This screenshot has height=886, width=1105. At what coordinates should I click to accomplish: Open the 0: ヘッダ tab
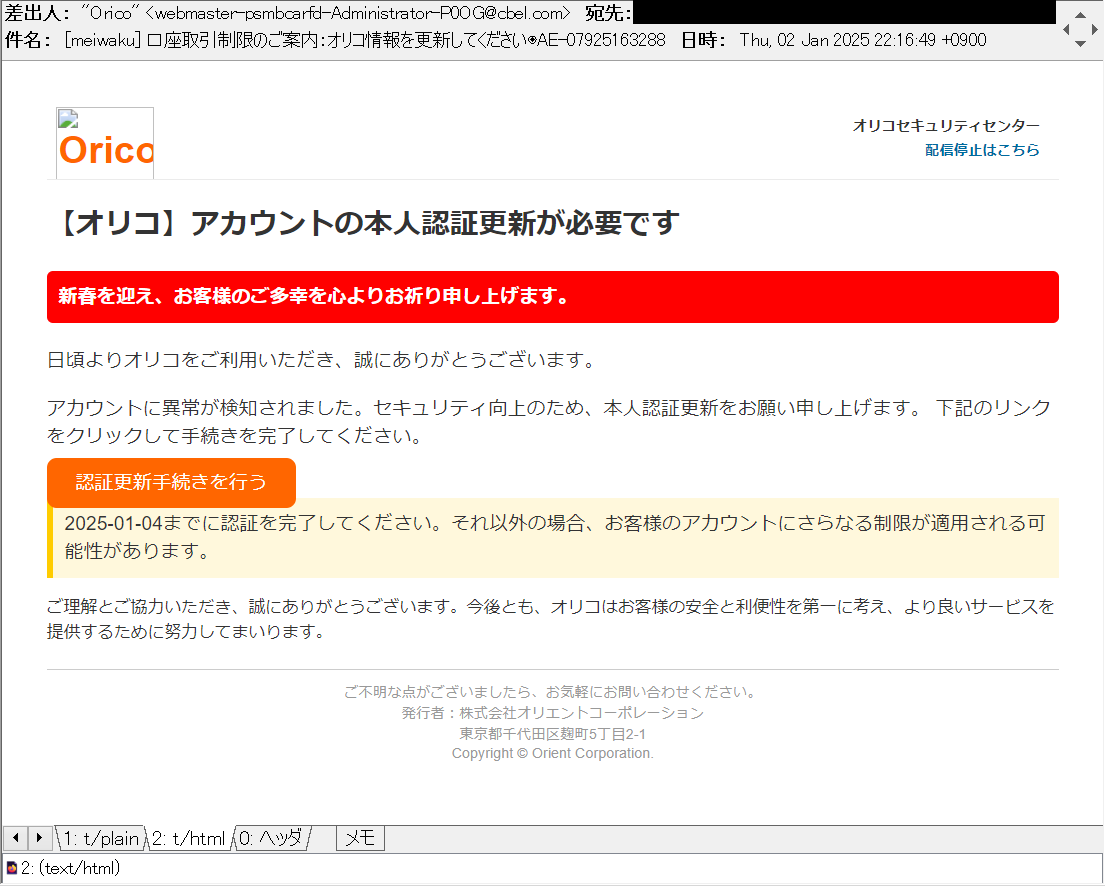[x=271, y=838]
